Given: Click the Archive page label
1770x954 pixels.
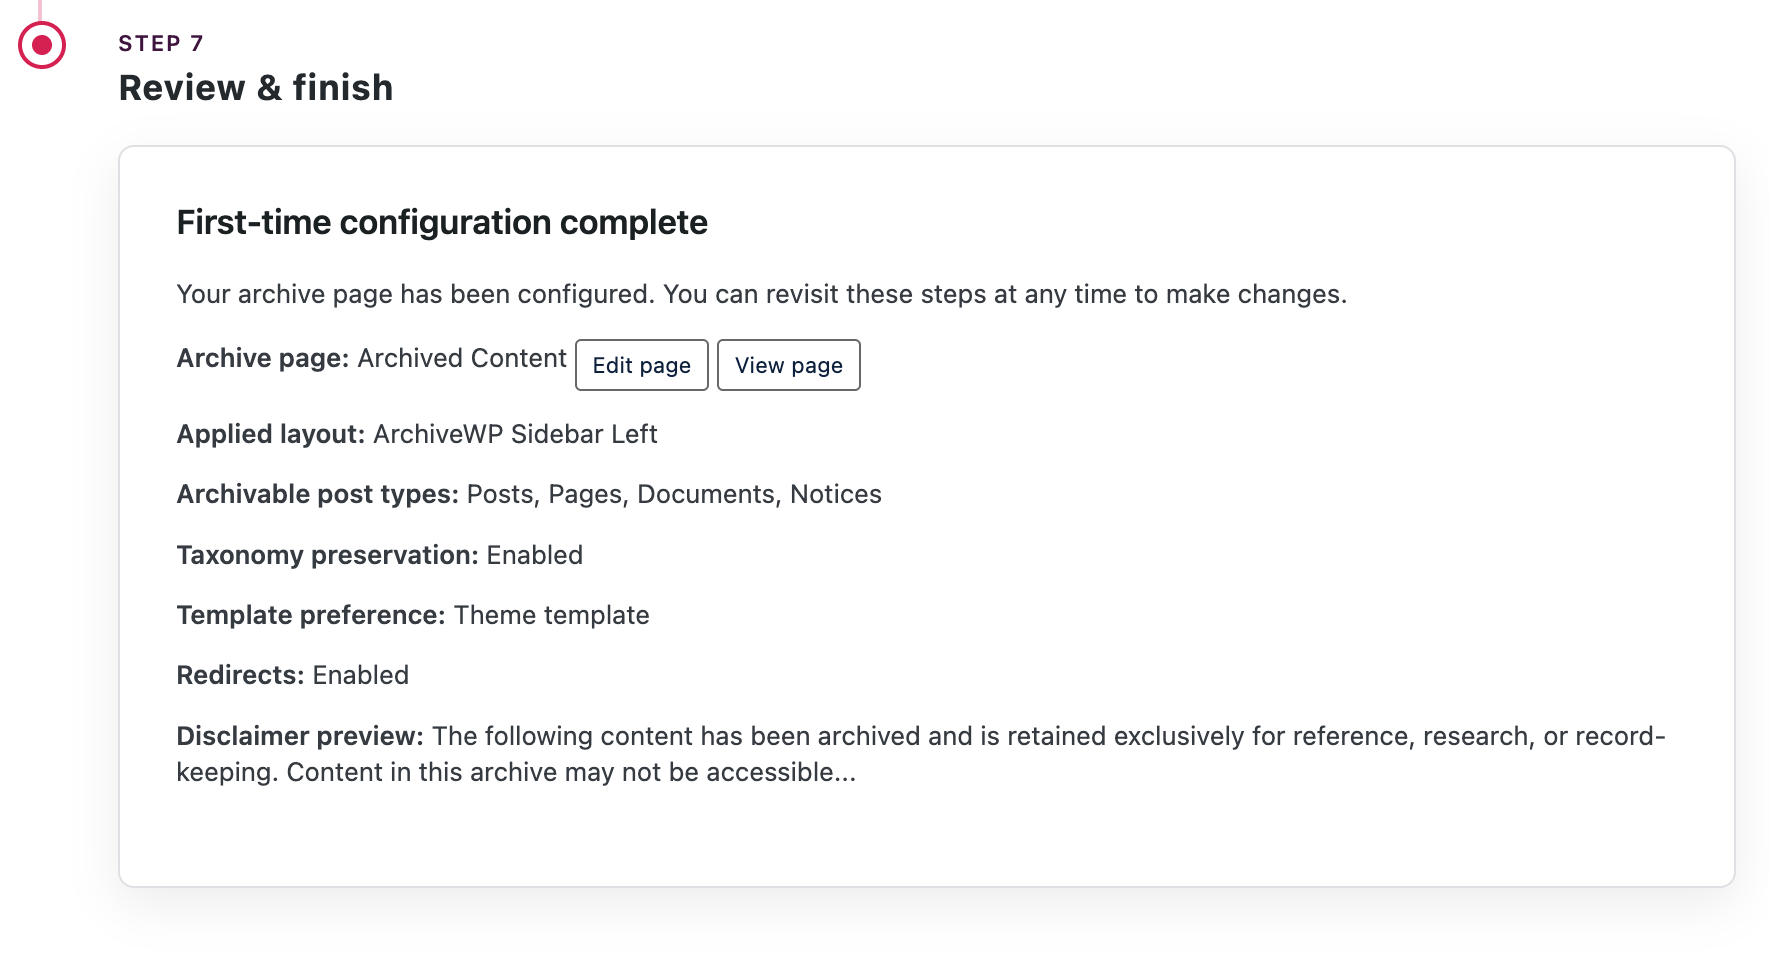Looking at the screenshot, I should [262, 357].
